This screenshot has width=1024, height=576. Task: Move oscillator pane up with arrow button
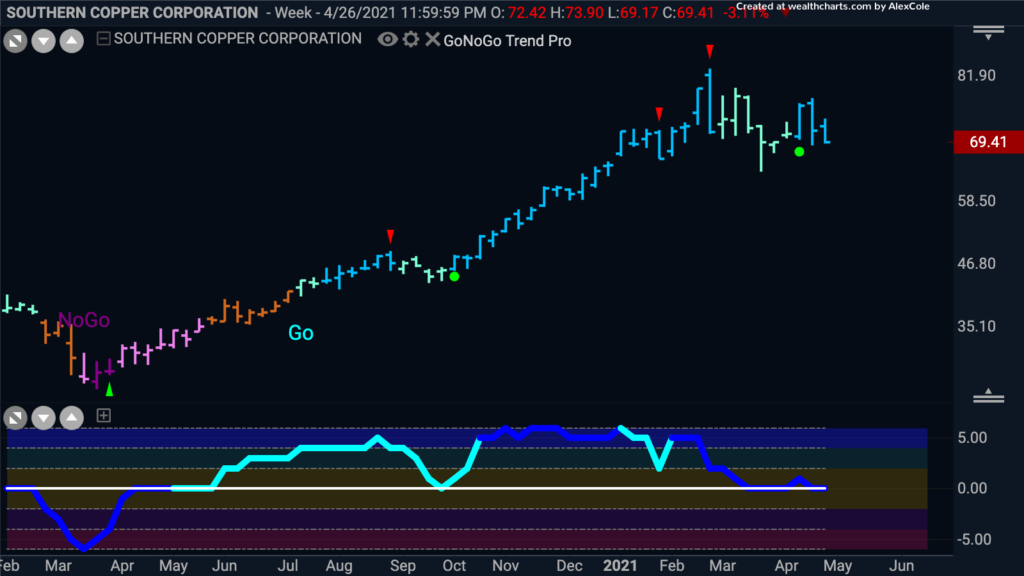point(72,417)
